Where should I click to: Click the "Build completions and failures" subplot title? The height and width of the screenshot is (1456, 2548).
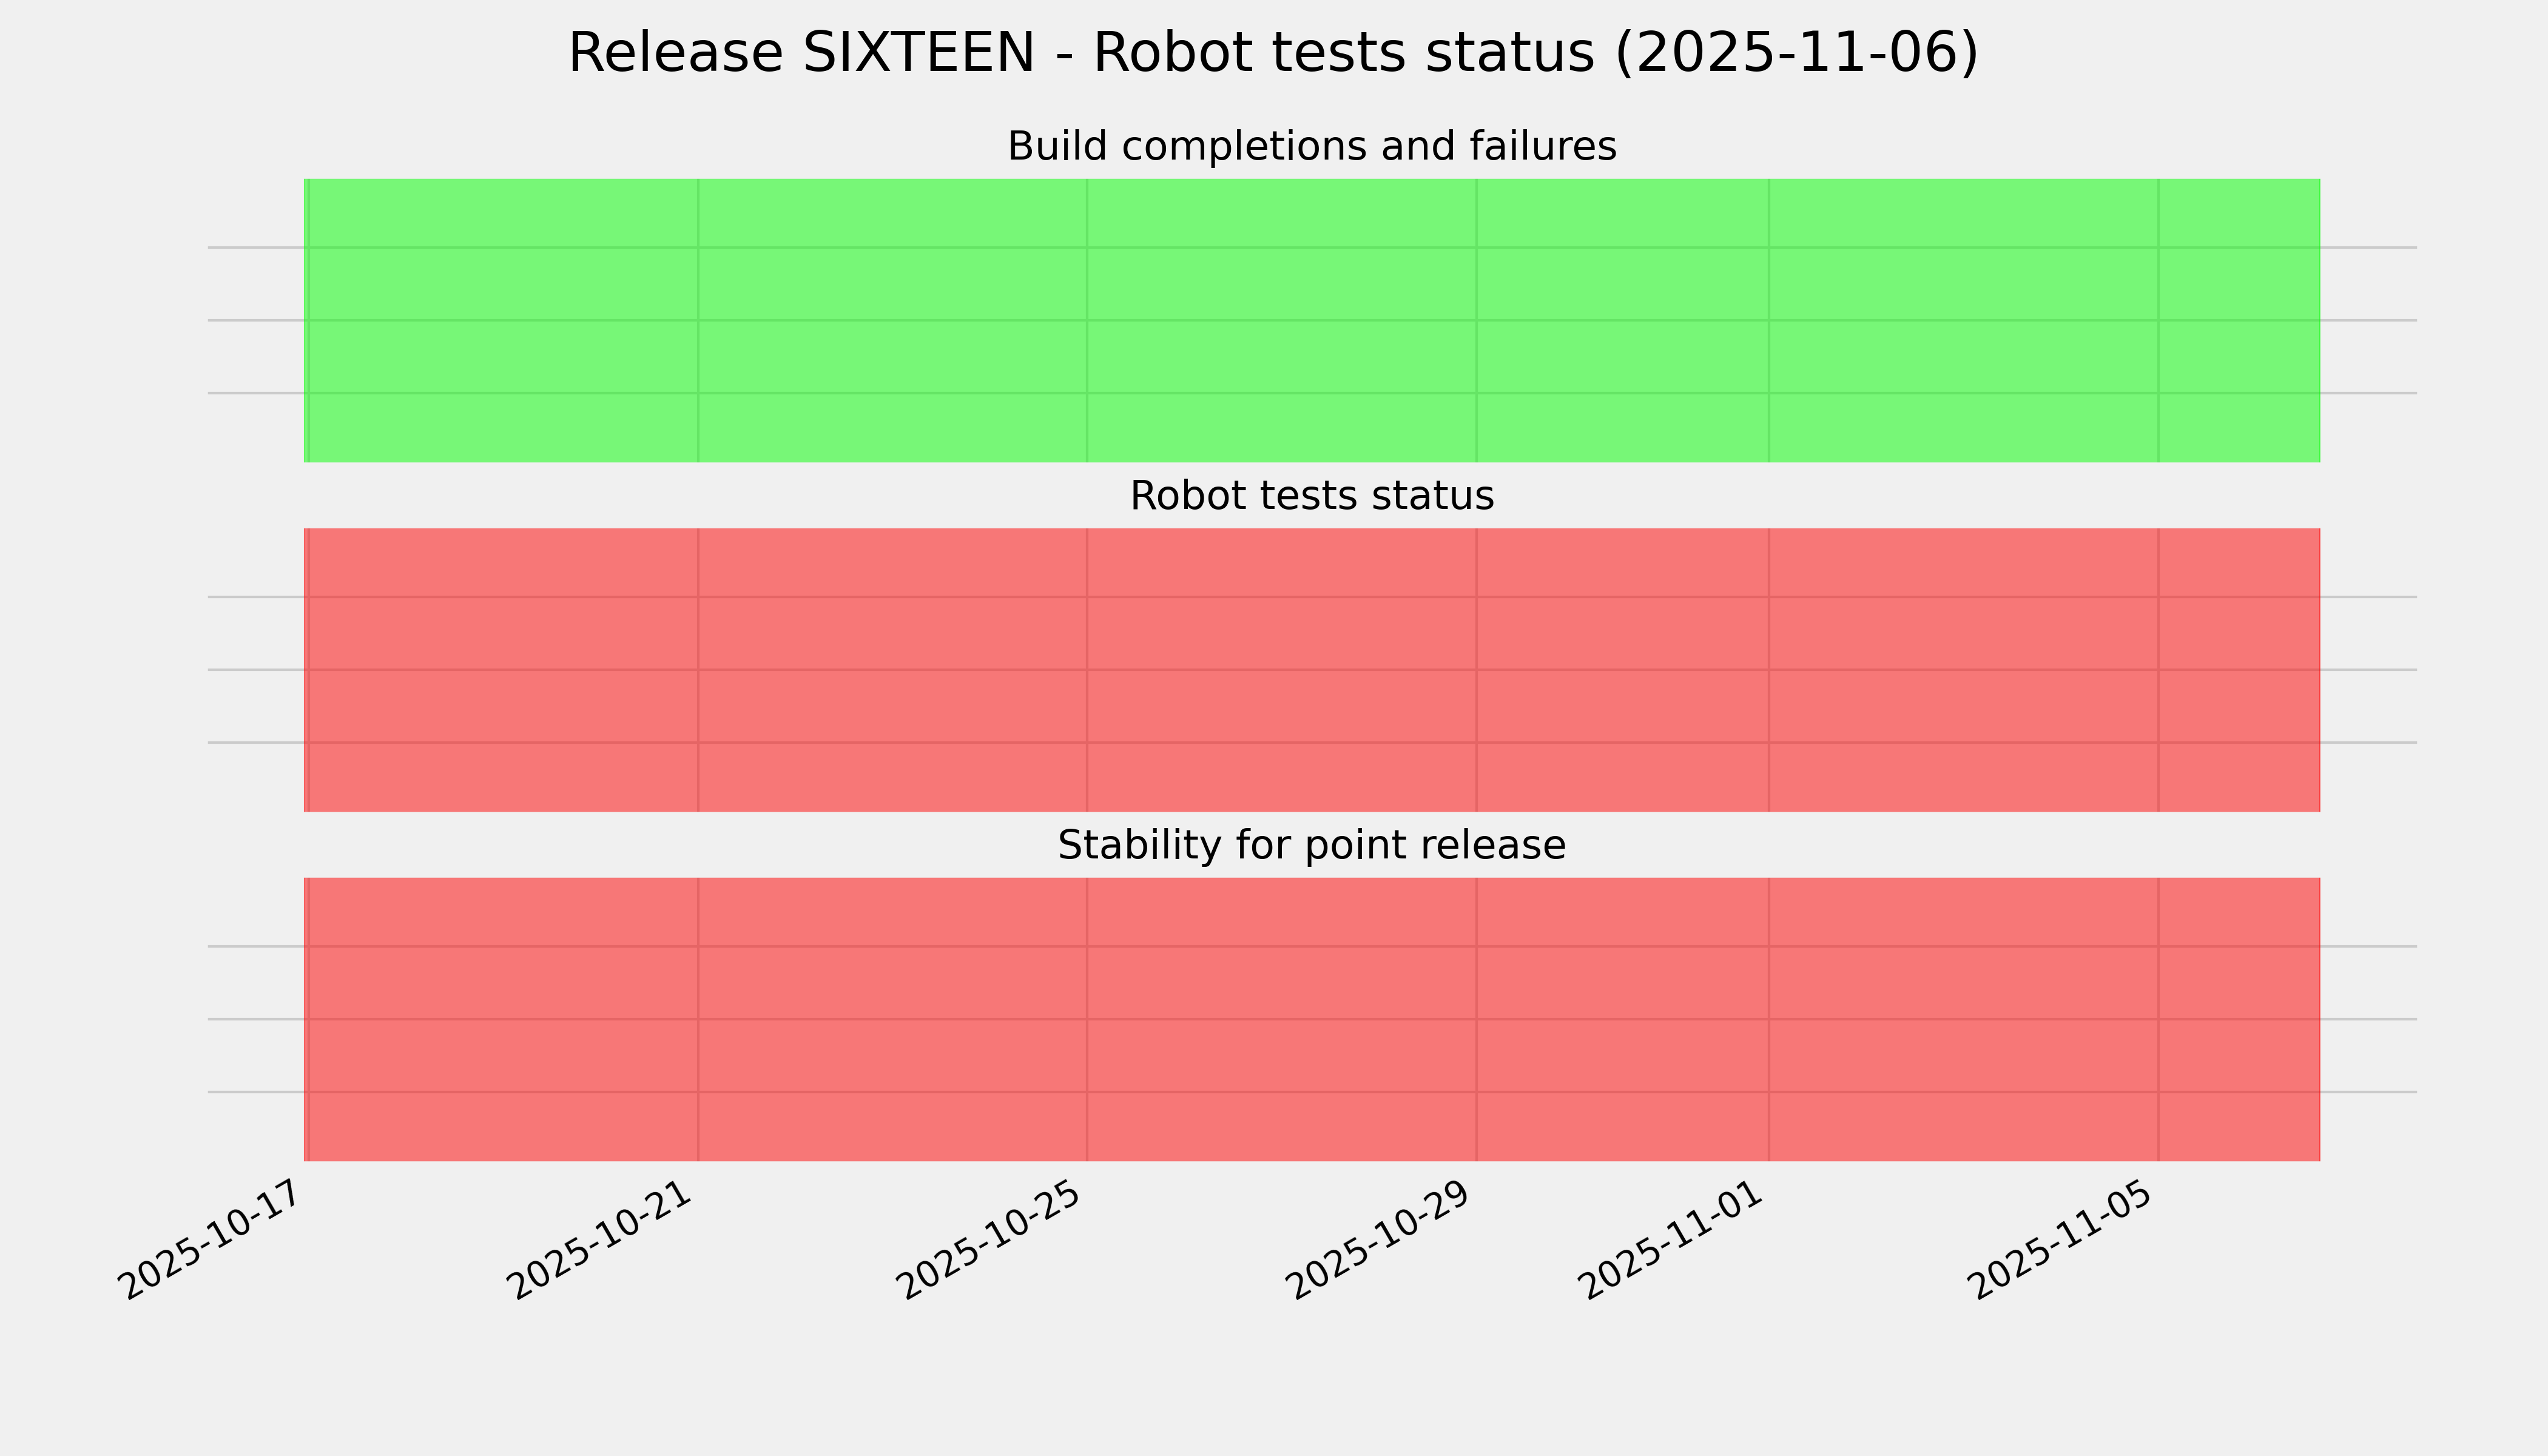point(1311,147)
